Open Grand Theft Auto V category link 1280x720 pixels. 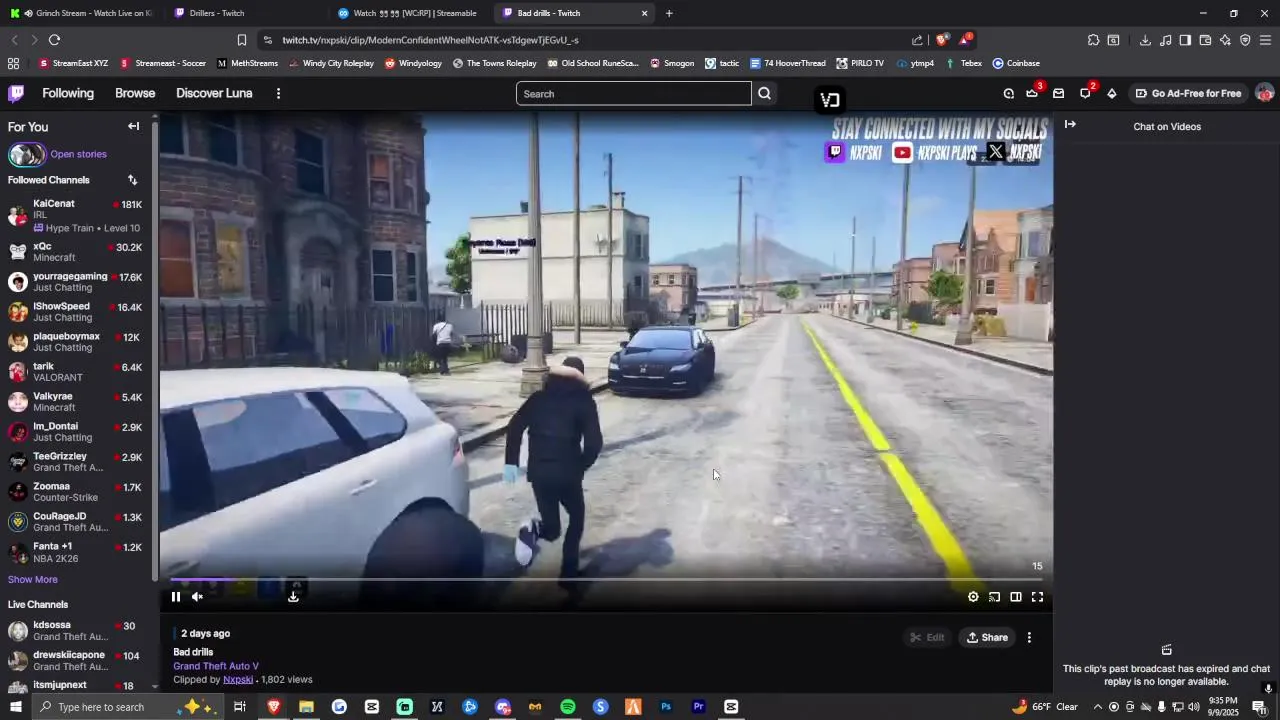point(216,666)
